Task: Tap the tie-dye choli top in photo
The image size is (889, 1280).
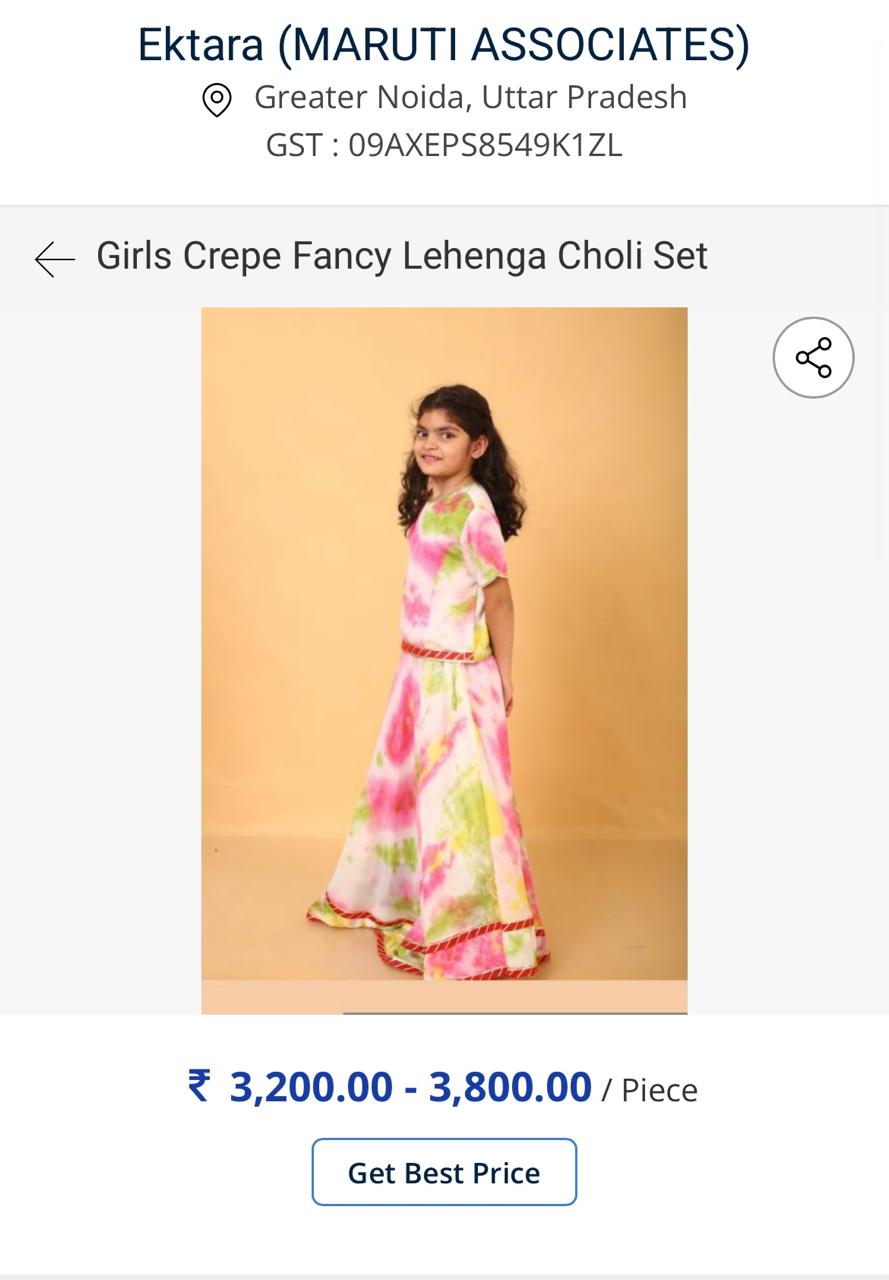Action: [455, 570]
